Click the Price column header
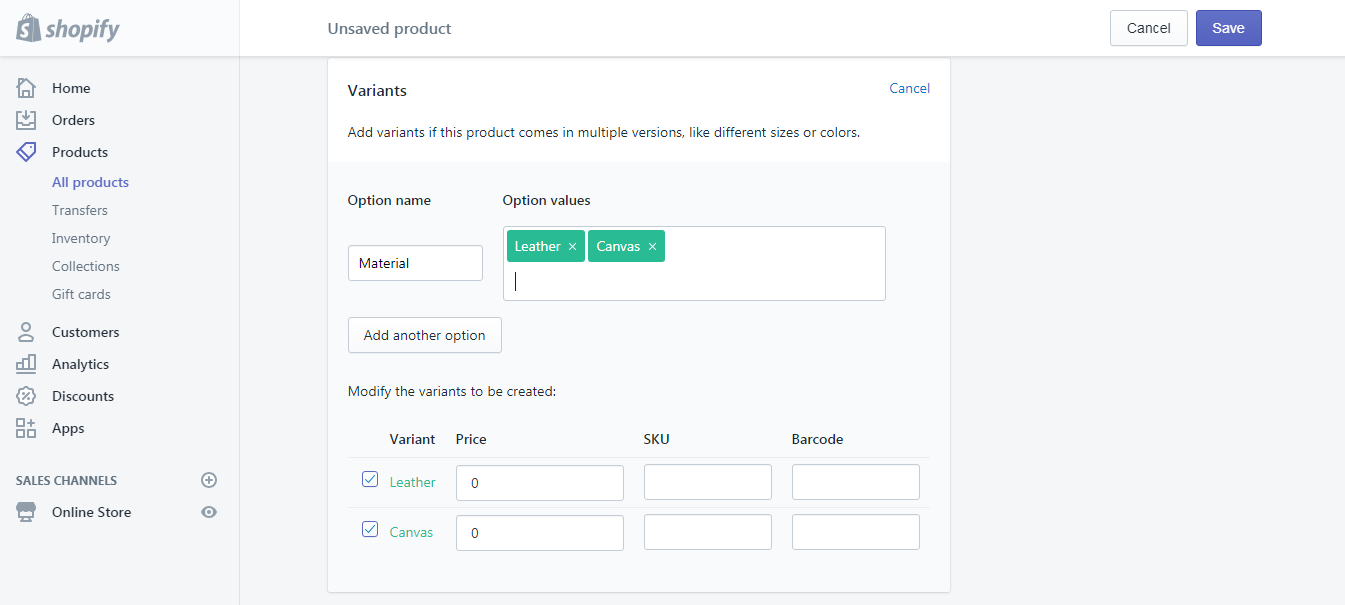The image size is (1345, 605). click(471, 439)
